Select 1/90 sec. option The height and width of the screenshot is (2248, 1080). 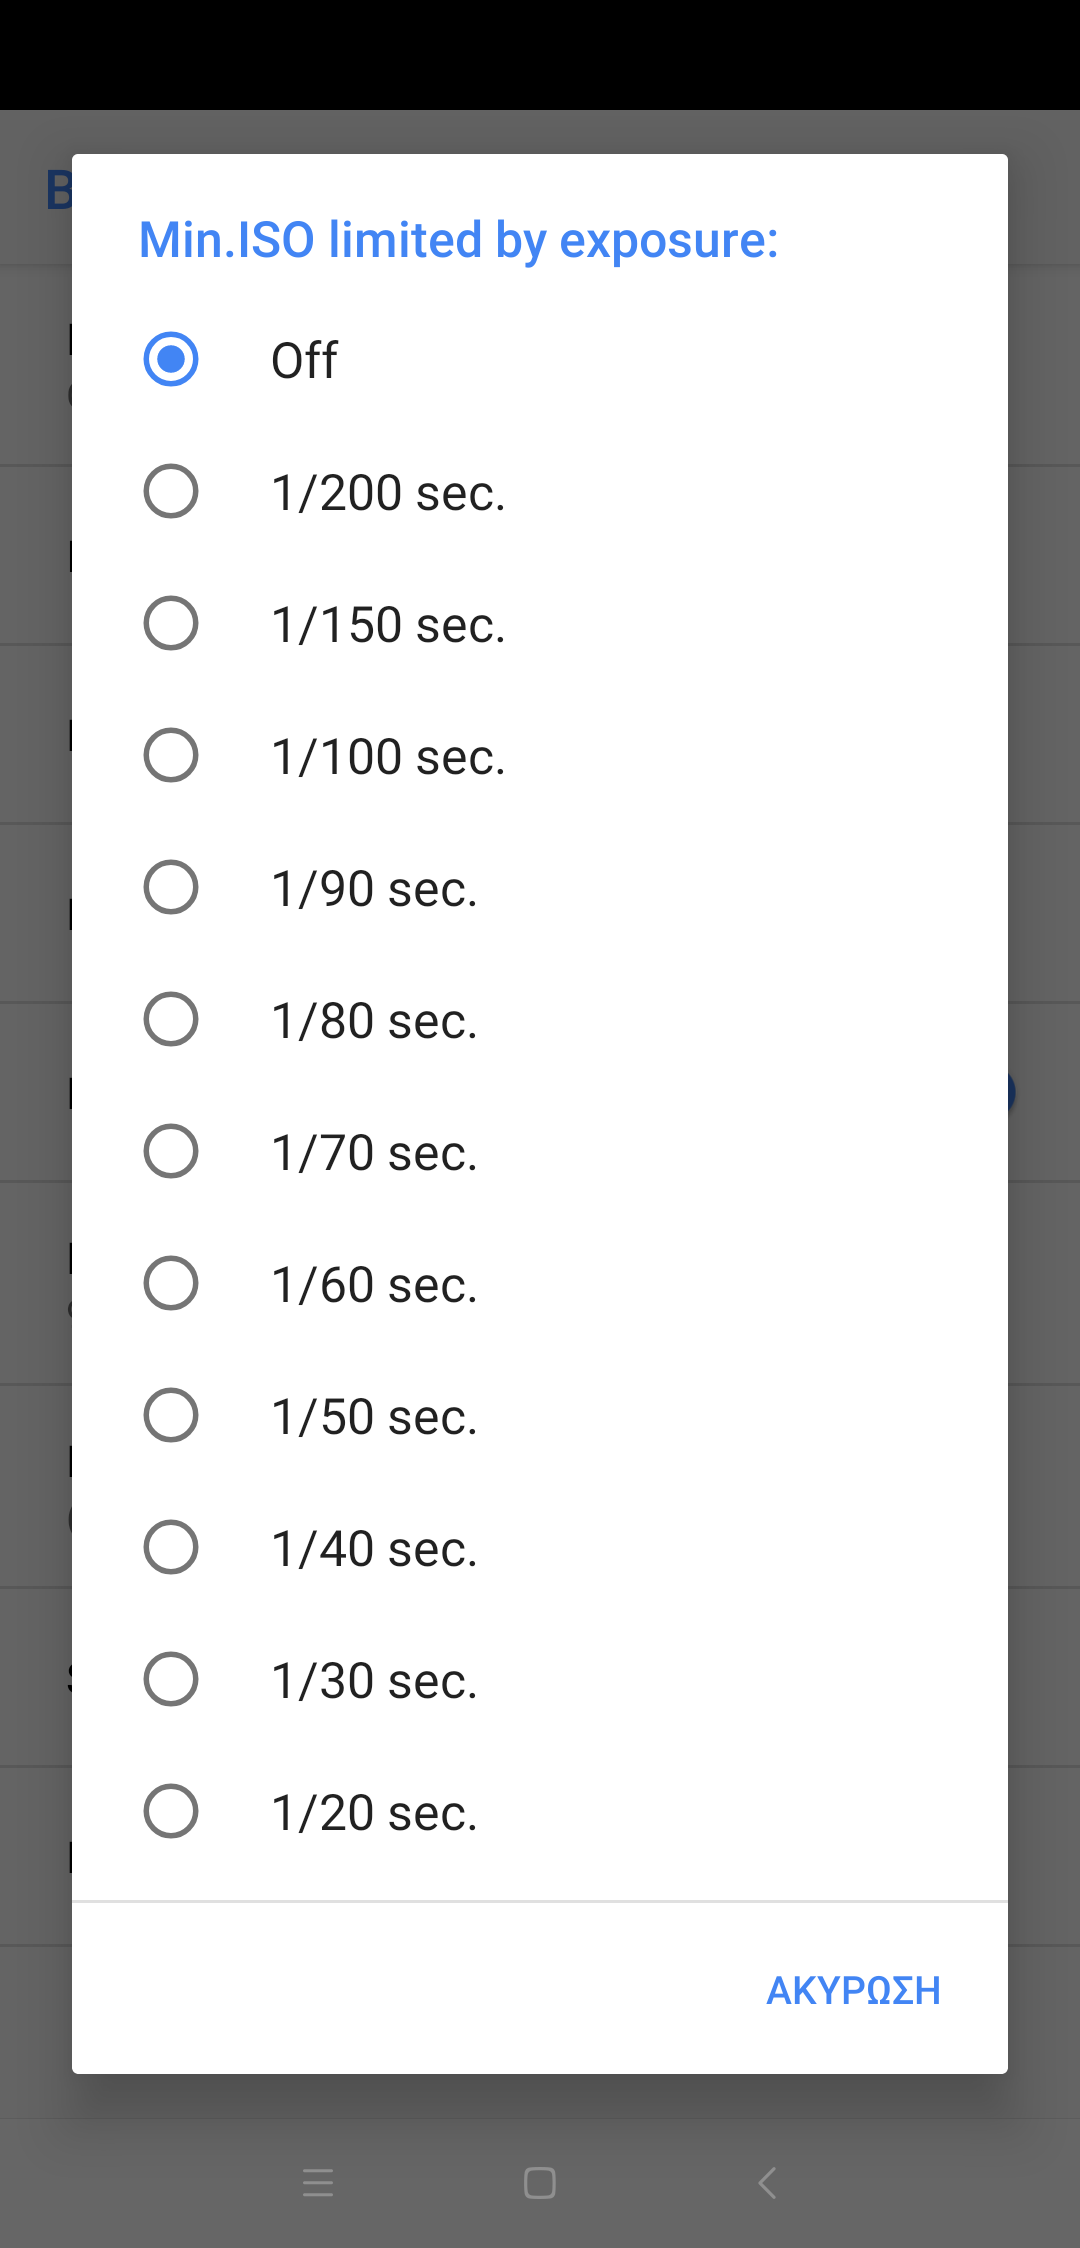(171, 887)
